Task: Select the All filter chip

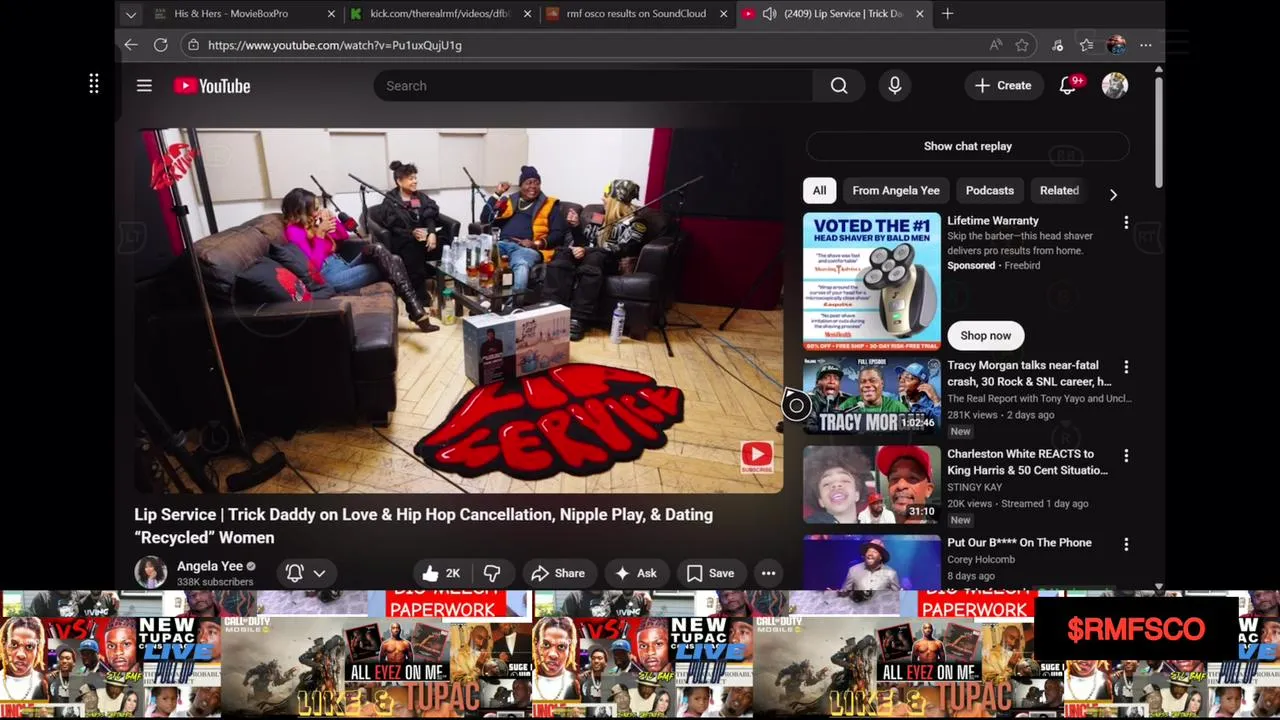Action: 819,190
